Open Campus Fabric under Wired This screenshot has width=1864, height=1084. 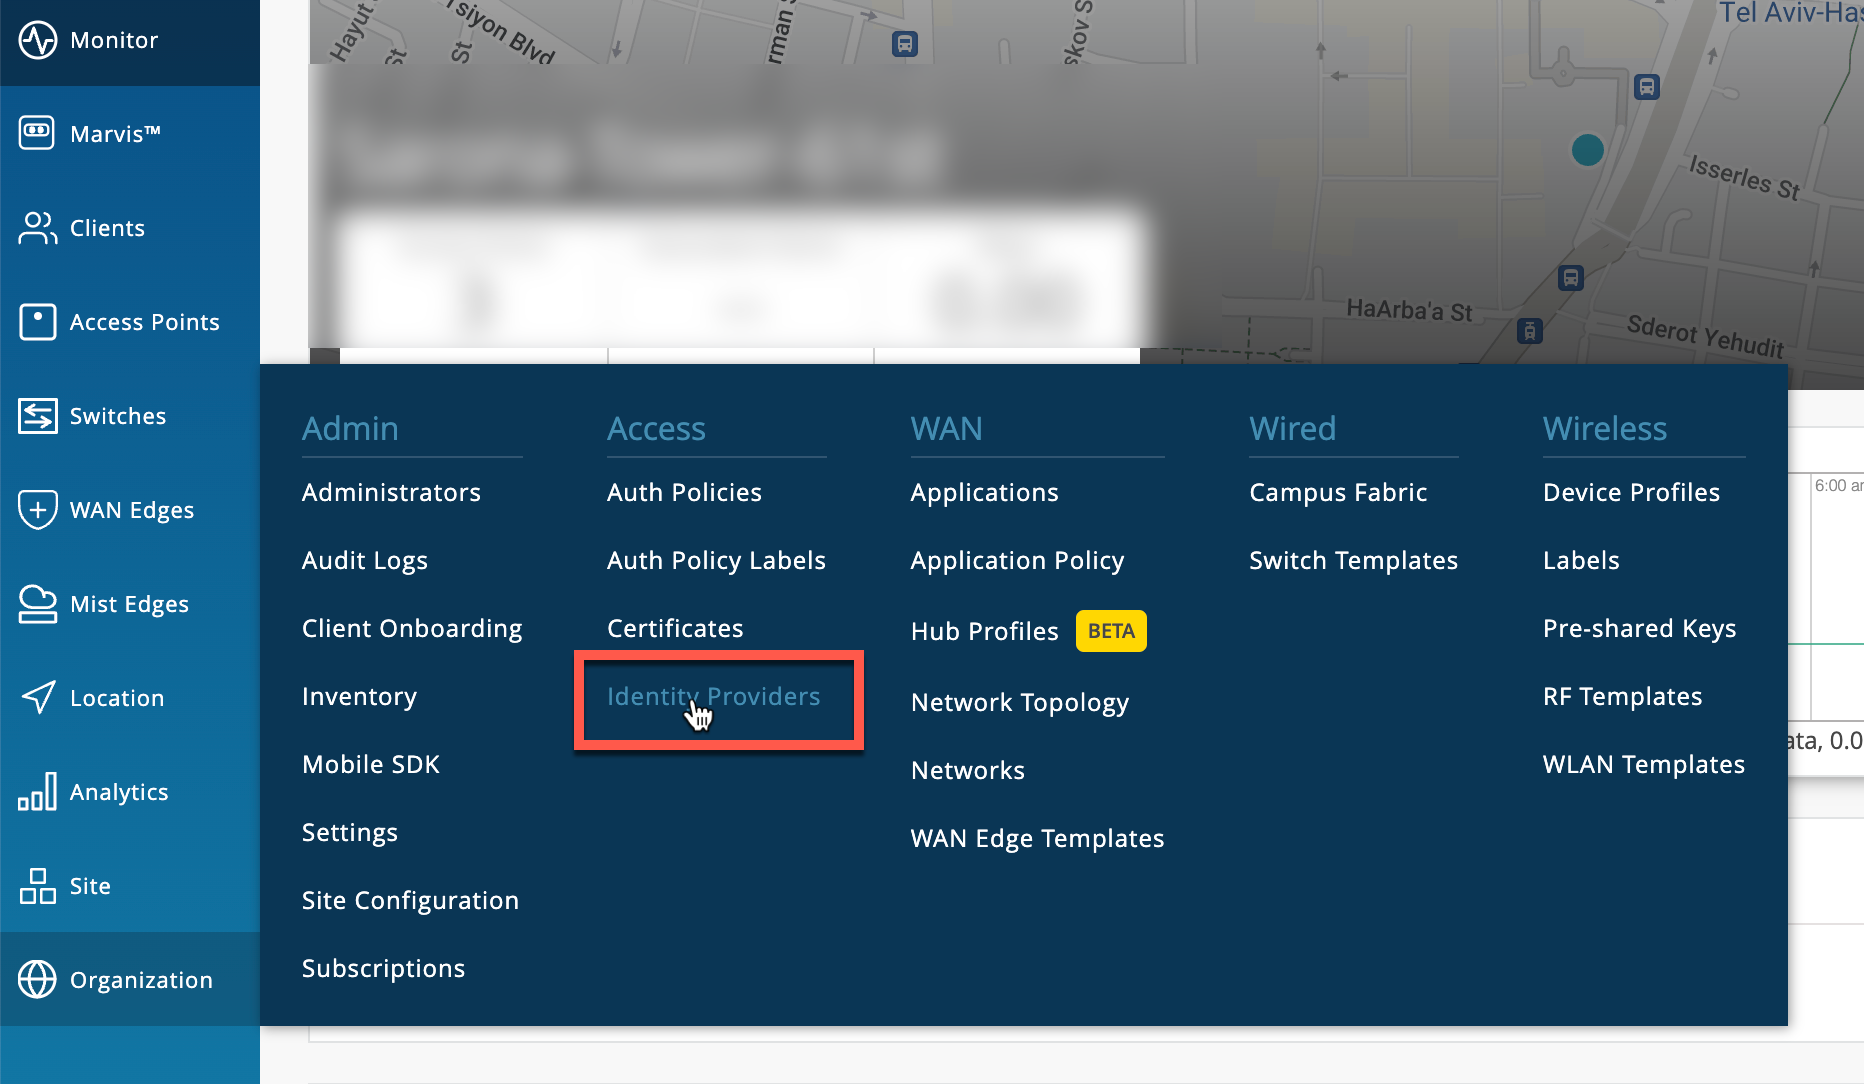(x=1338, y=493)
